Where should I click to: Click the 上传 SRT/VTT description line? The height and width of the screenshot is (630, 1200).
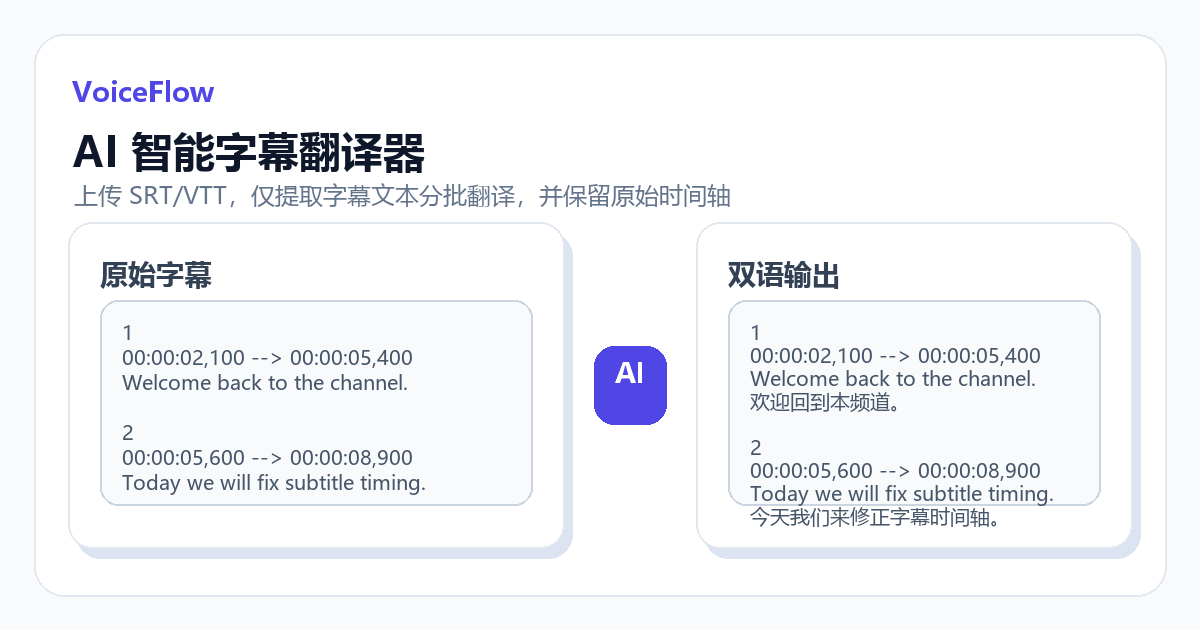click(402, 196)
